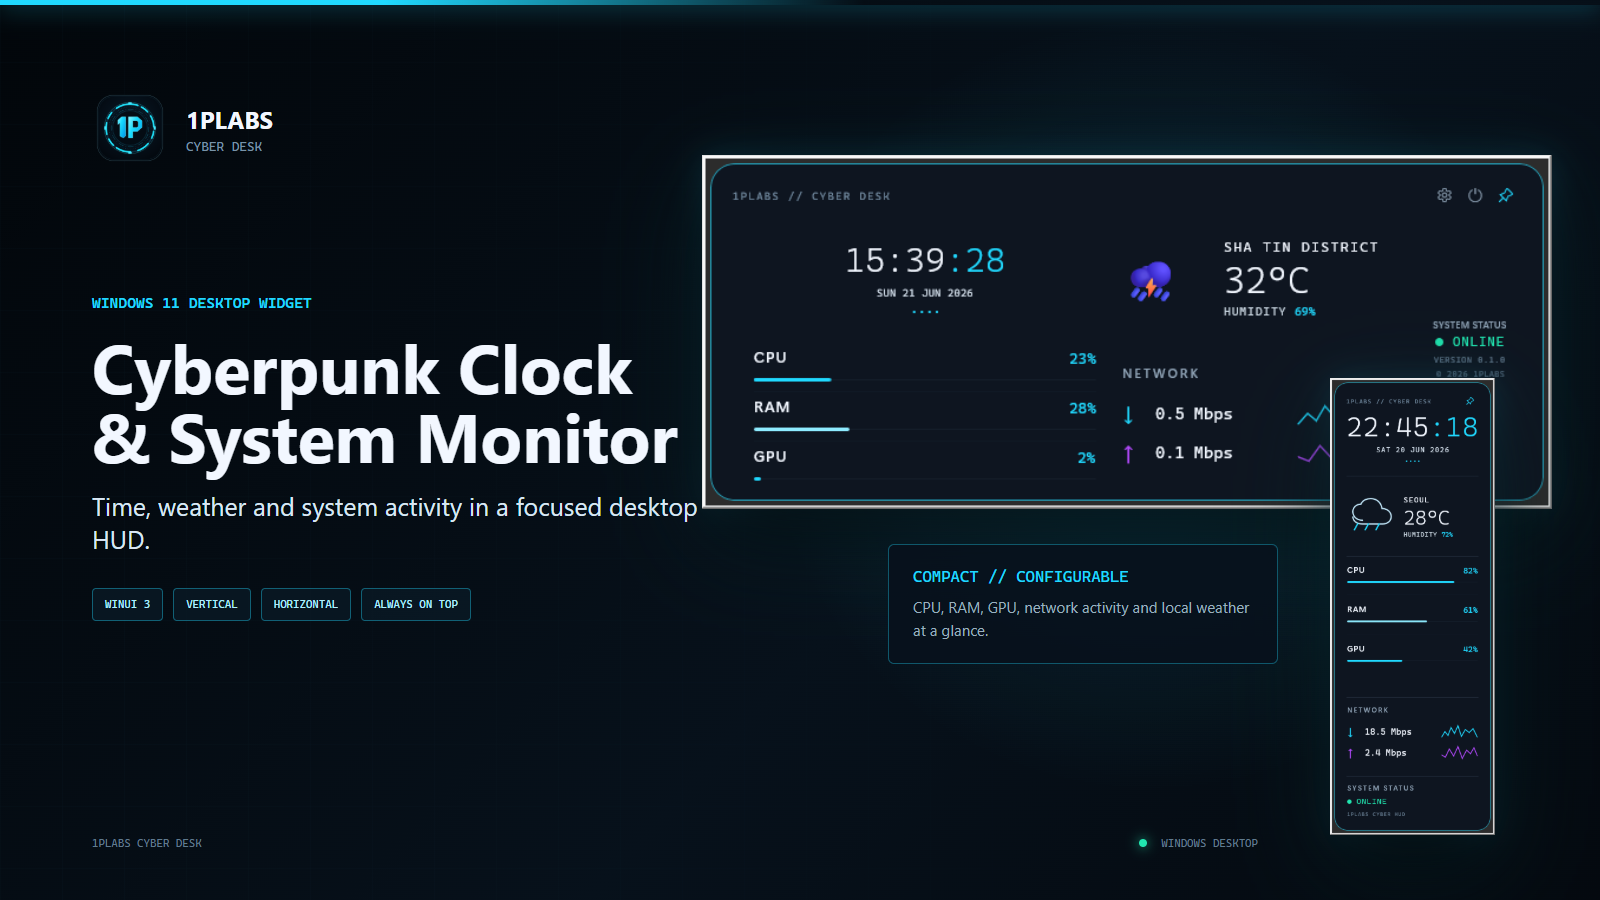Click upload arrow beside 2.4 Mbps
This screenshot has width=1600, height=900.
pyautogui.click(x=1350, y=753)
